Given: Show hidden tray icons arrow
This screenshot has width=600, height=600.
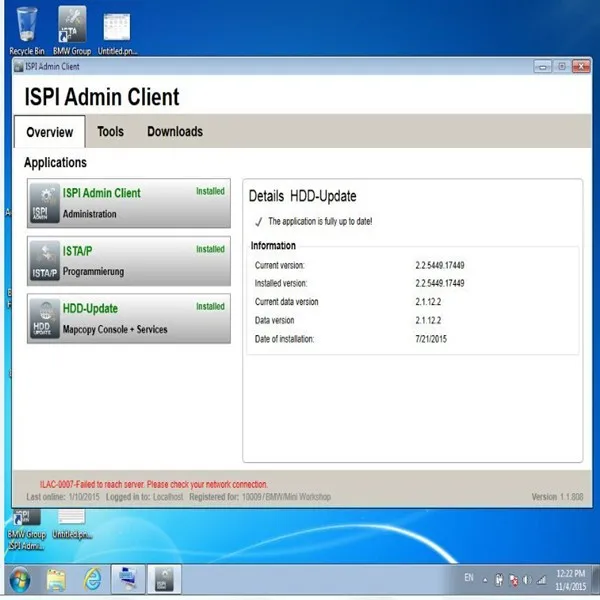Looking at the screenshot, I should [485, 580].
